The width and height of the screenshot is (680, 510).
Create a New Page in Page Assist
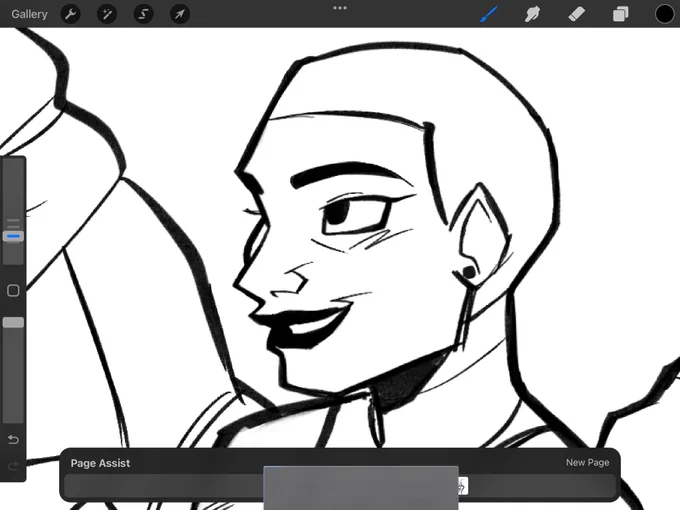pos(587,463)
